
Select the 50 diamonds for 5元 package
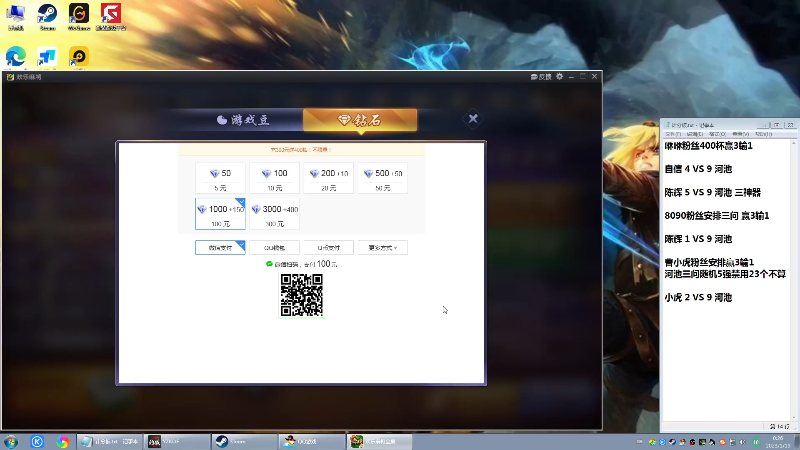tap(220, 178)
